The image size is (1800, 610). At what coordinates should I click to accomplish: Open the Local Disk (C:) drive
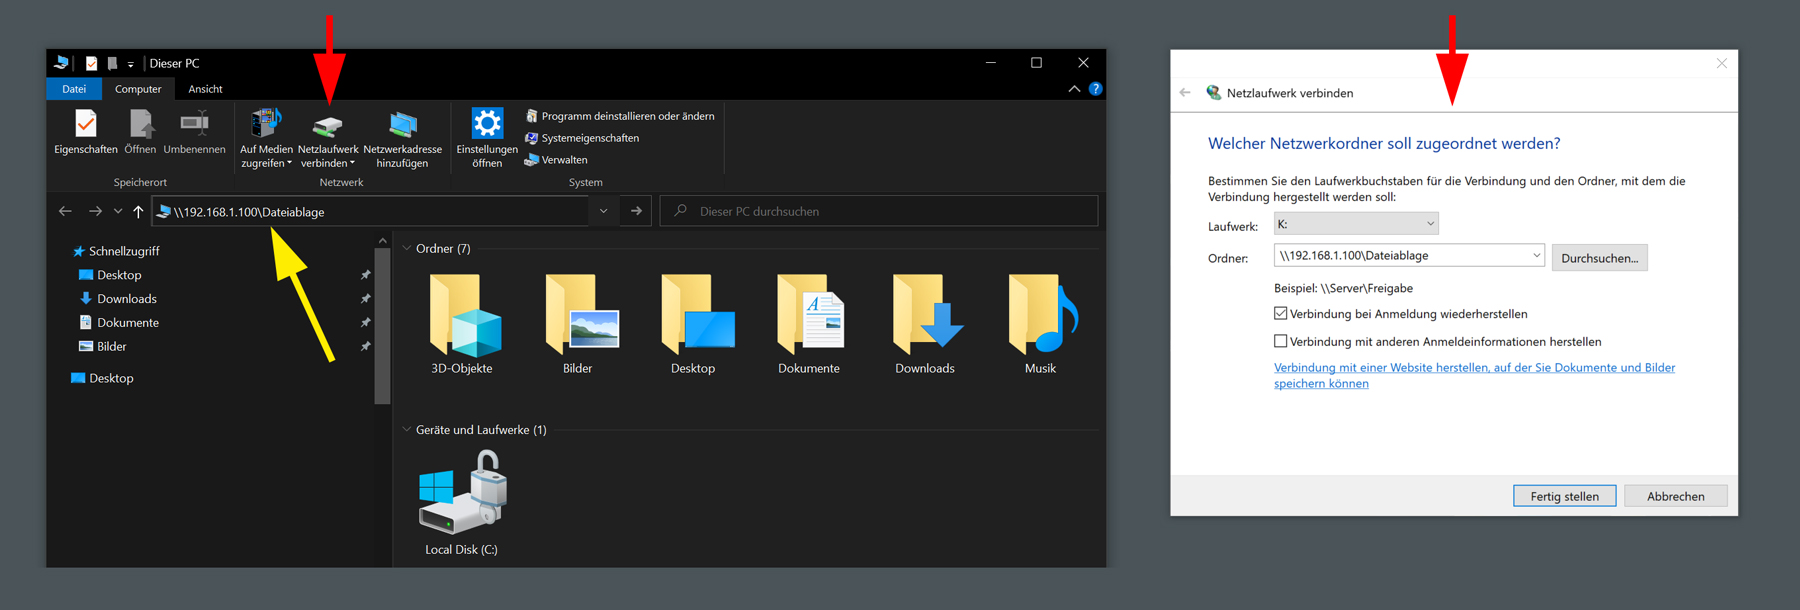click(x=461, y=495)
